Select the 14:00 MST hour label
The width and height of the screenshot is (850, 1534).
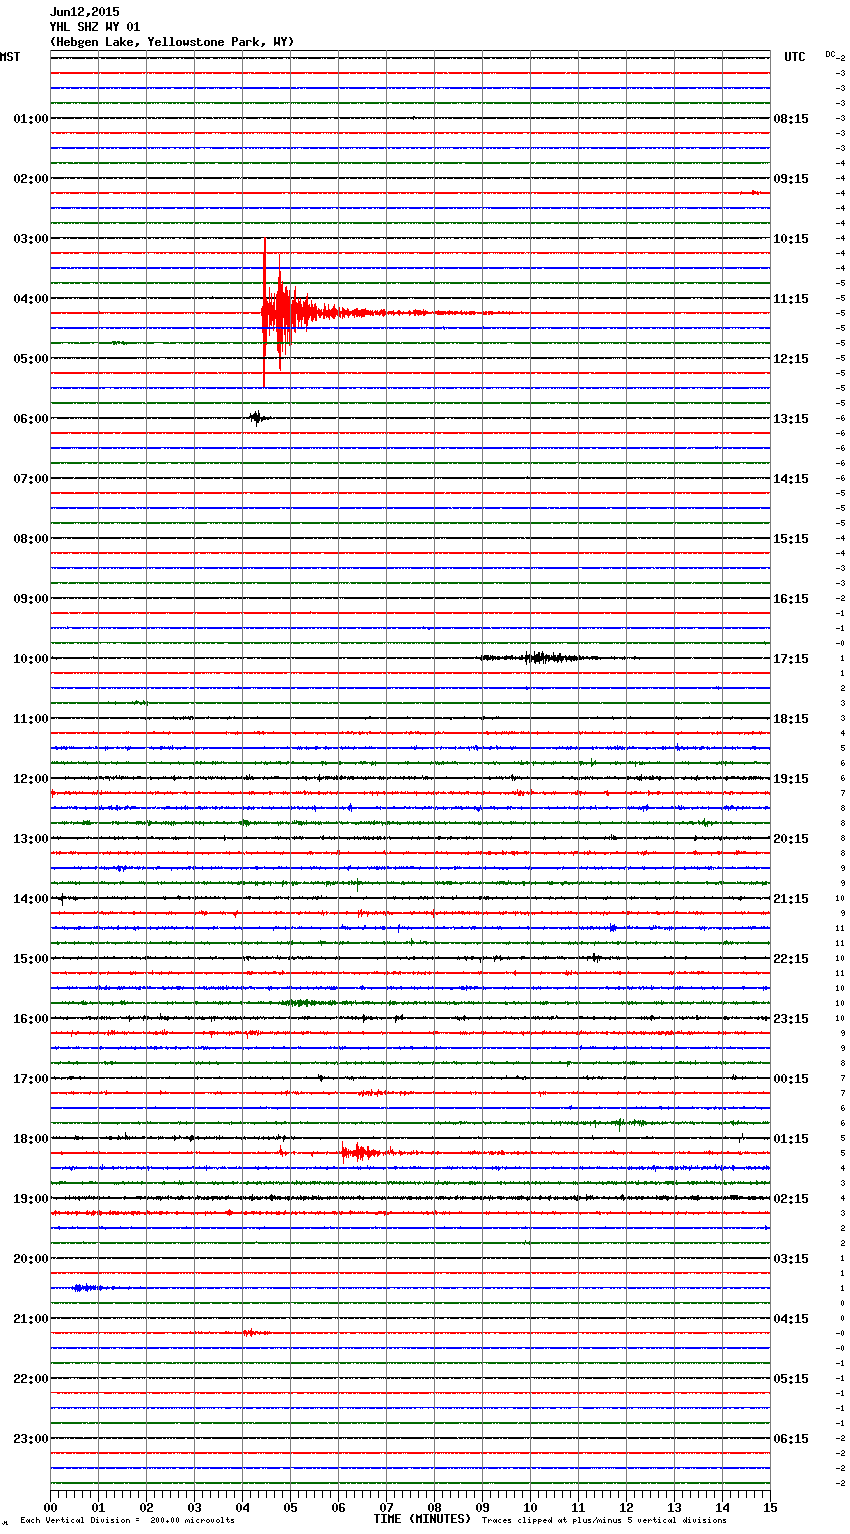click(31, 899)
